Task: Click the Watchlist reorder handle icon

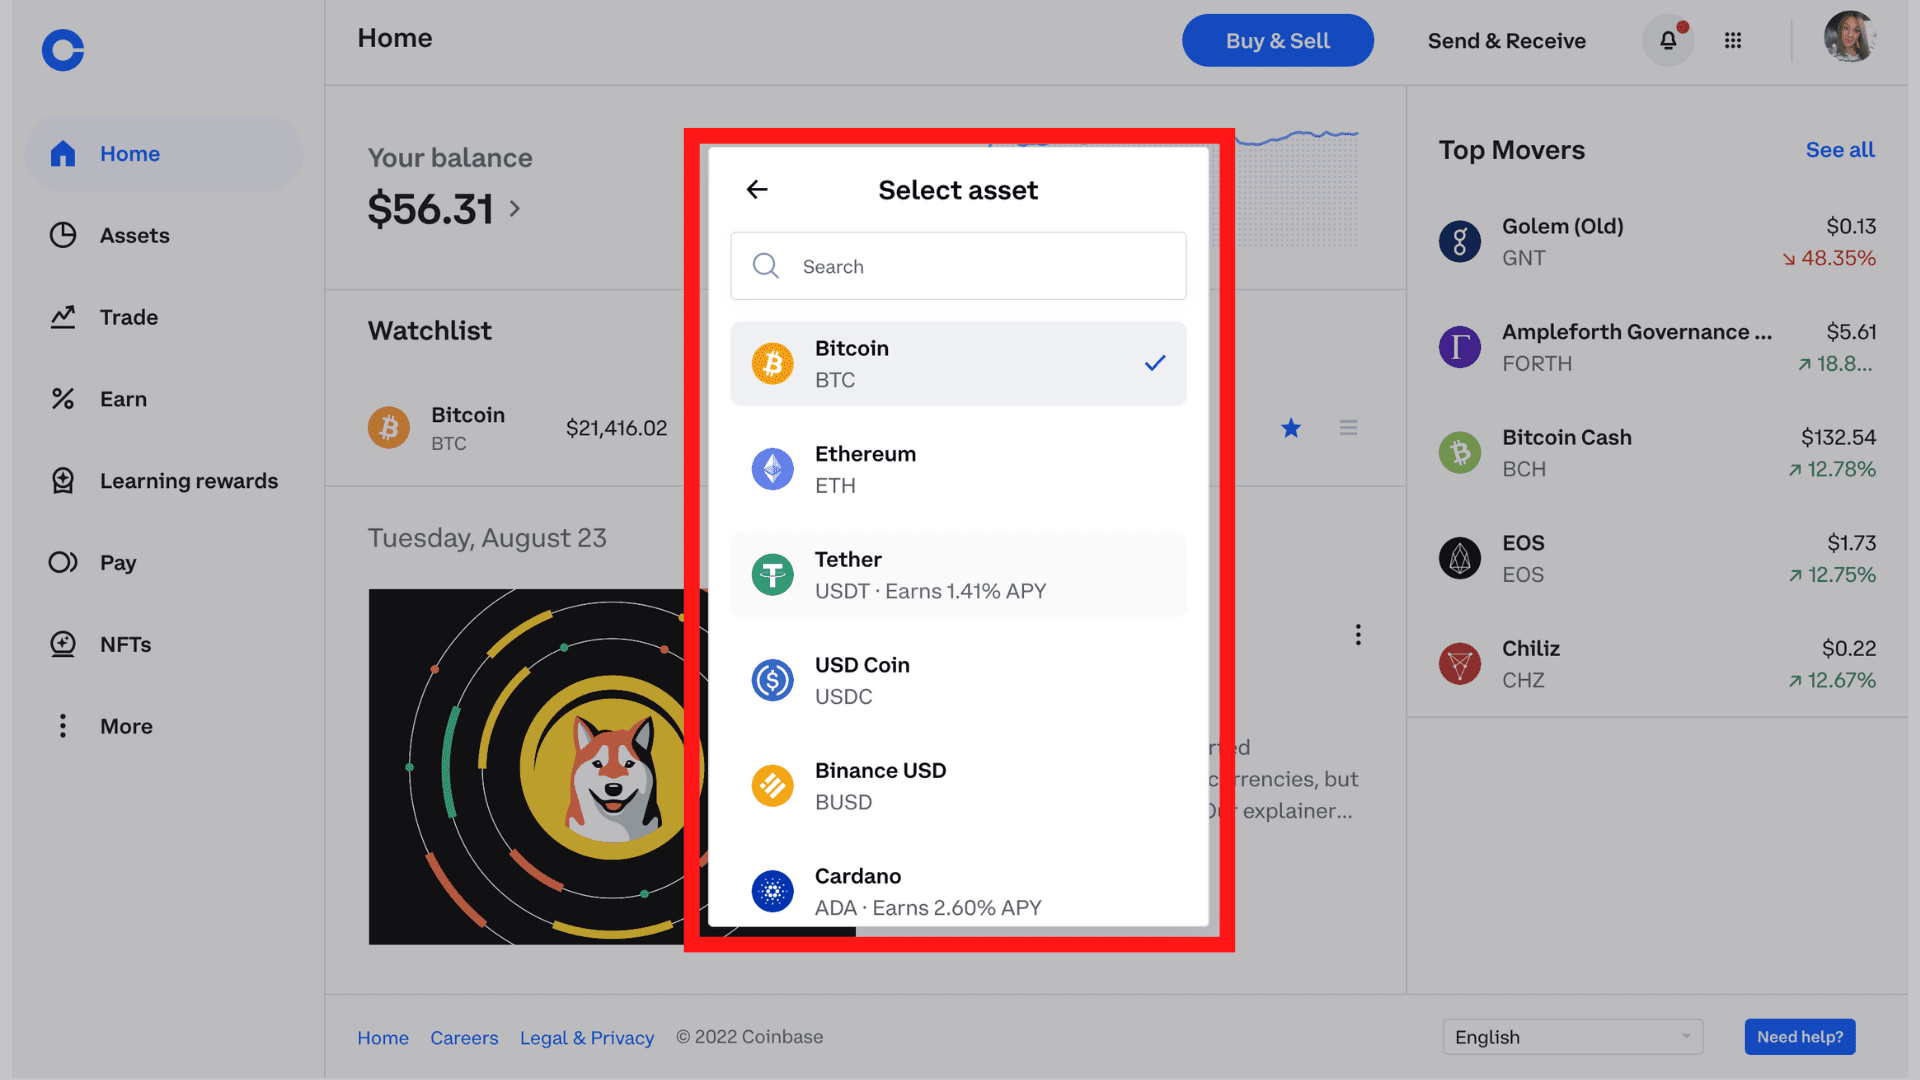Action: coord(1348,428)
